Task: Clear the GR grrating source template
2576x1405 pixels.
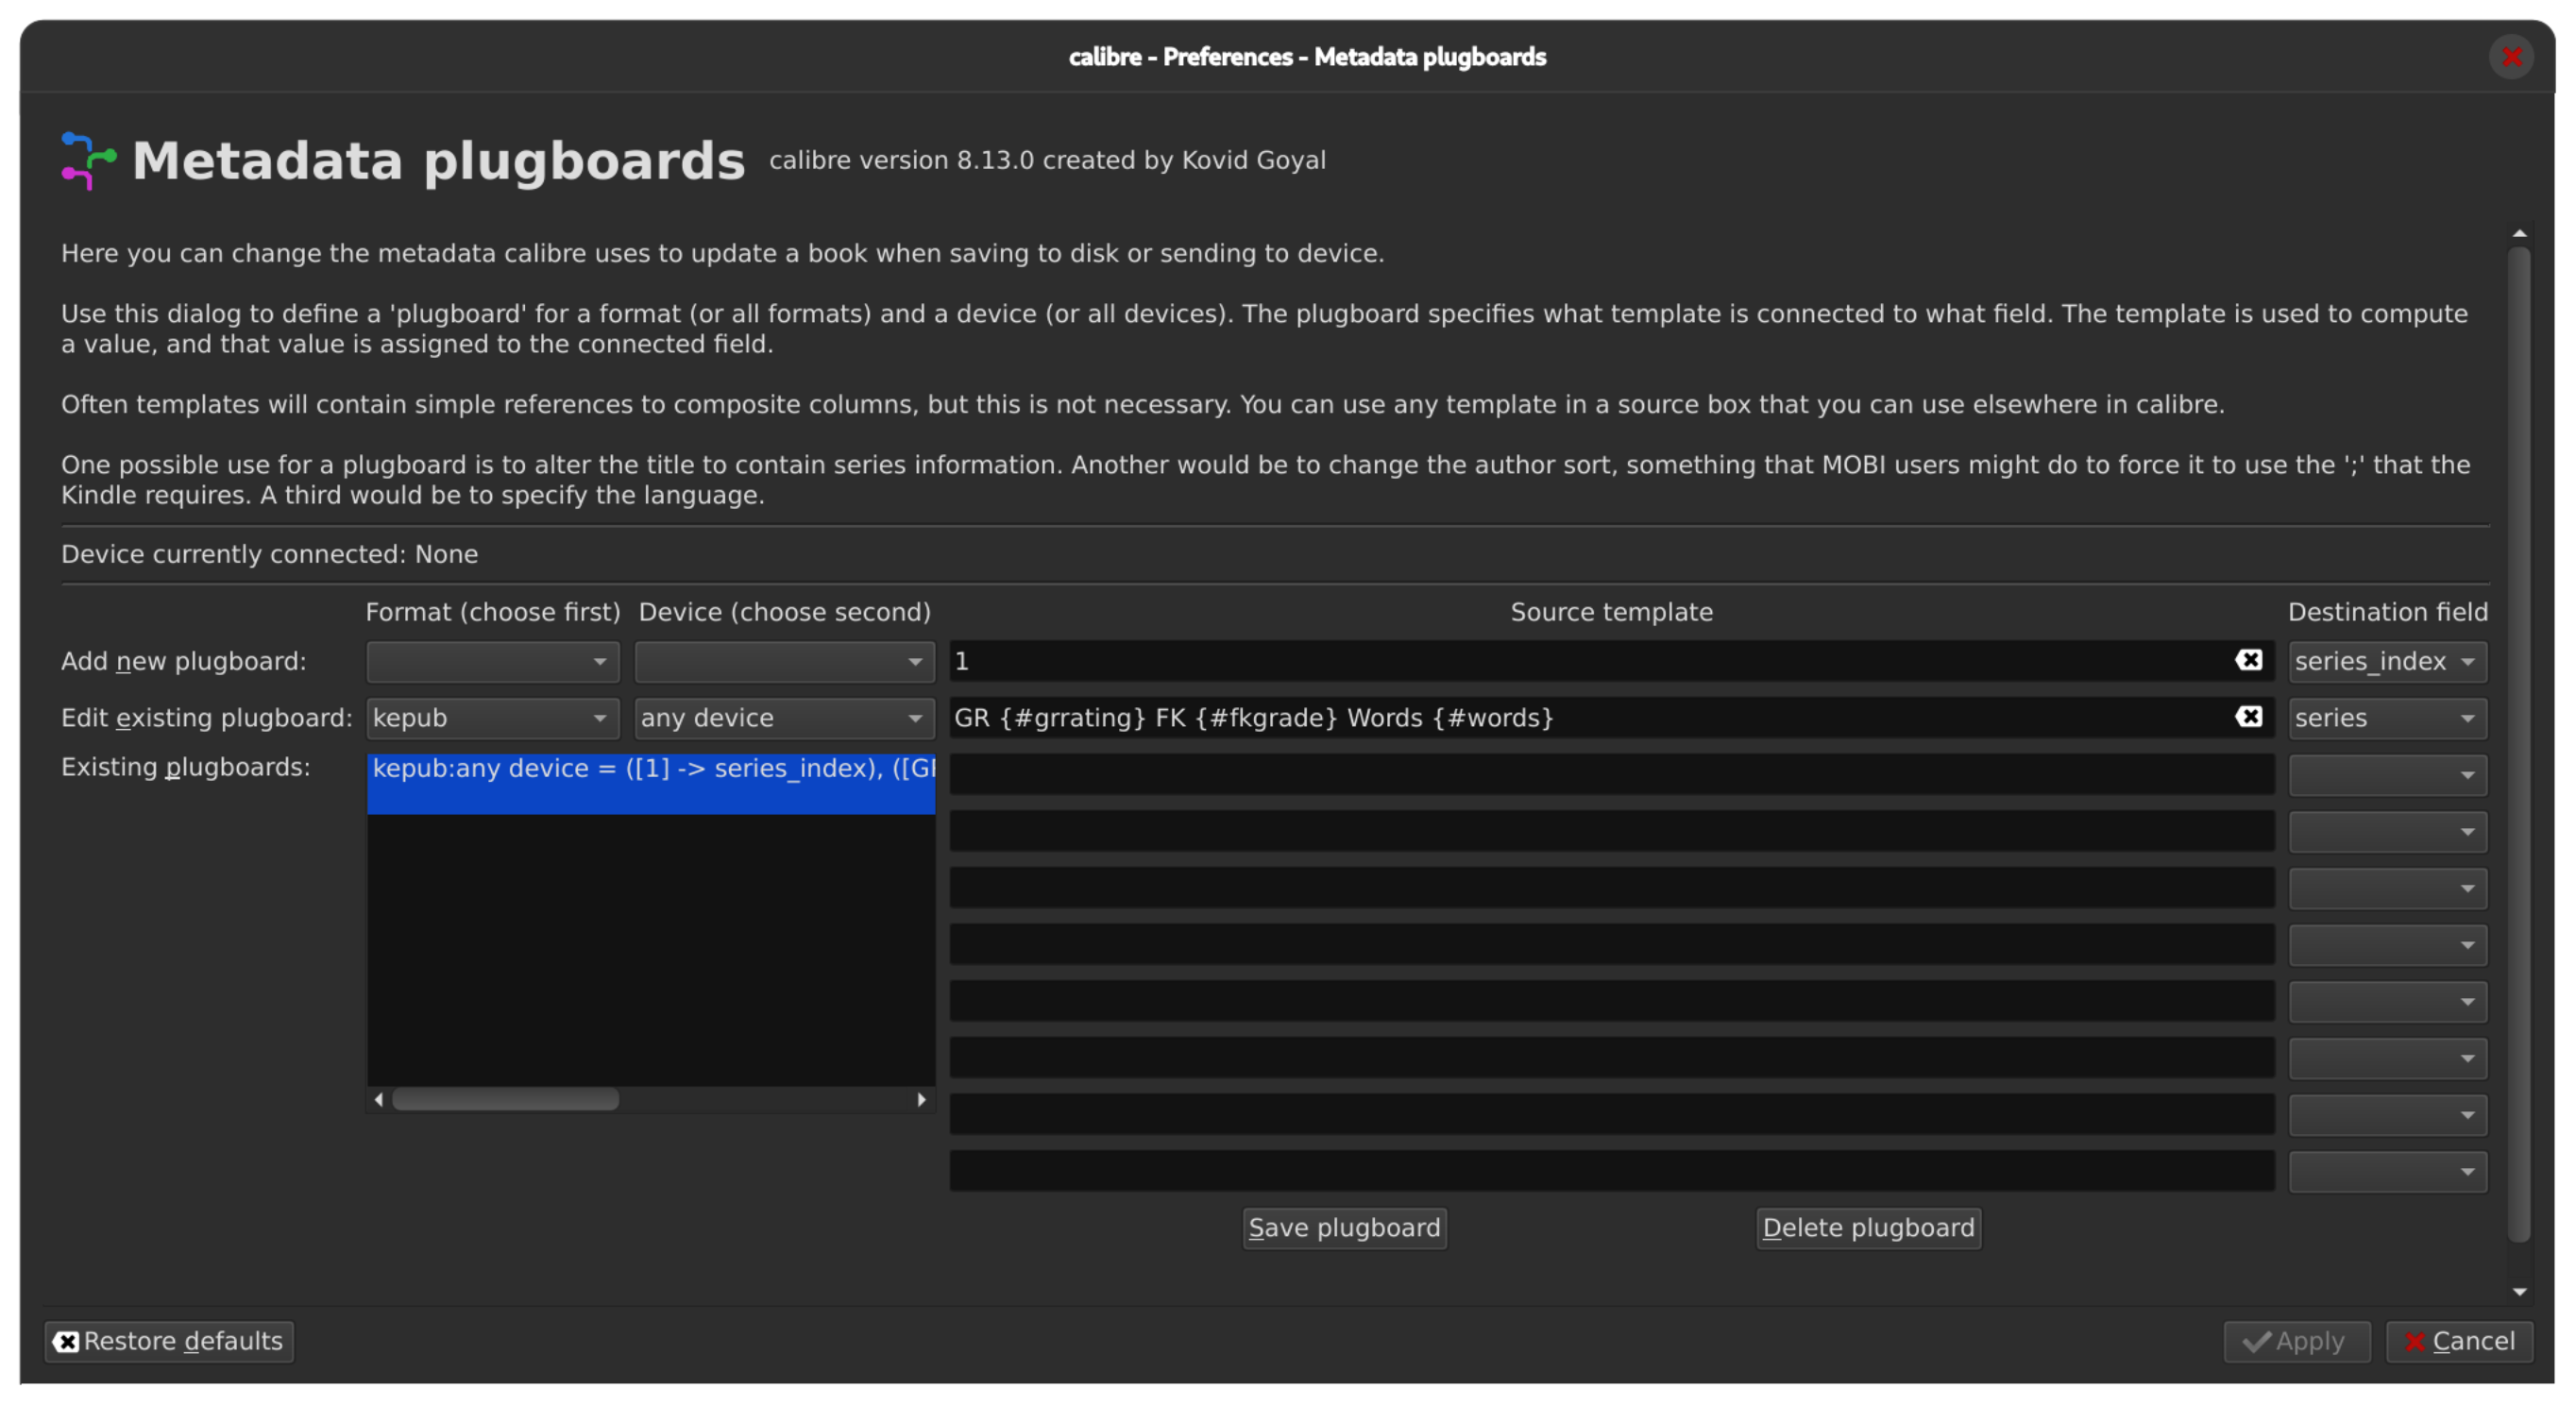Action: (x=2248, y=717)
